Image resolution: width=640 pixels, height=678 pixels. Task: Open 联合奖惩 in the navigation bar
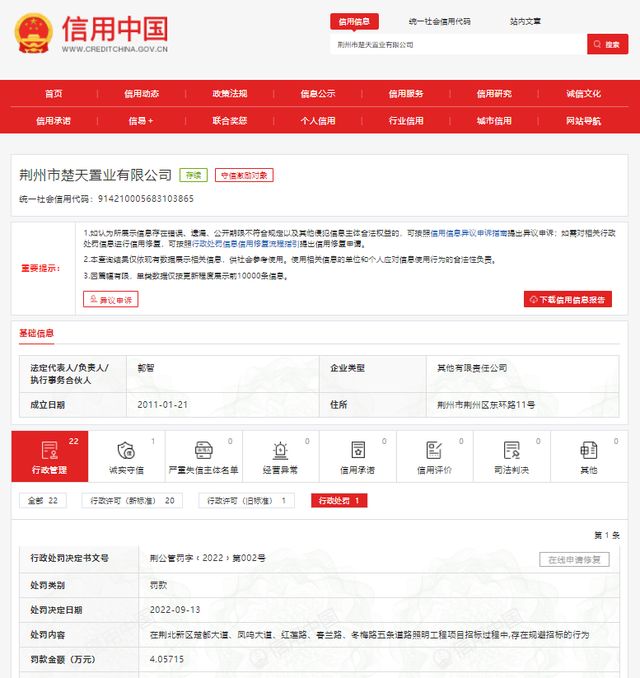tap(230, 121)
